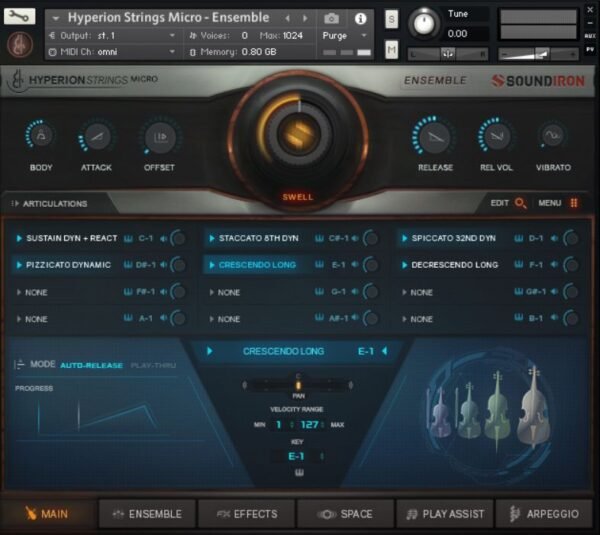Screen dimensions: 600x535
Task: Click the BODY knob
Action: (x=41, y=136)
